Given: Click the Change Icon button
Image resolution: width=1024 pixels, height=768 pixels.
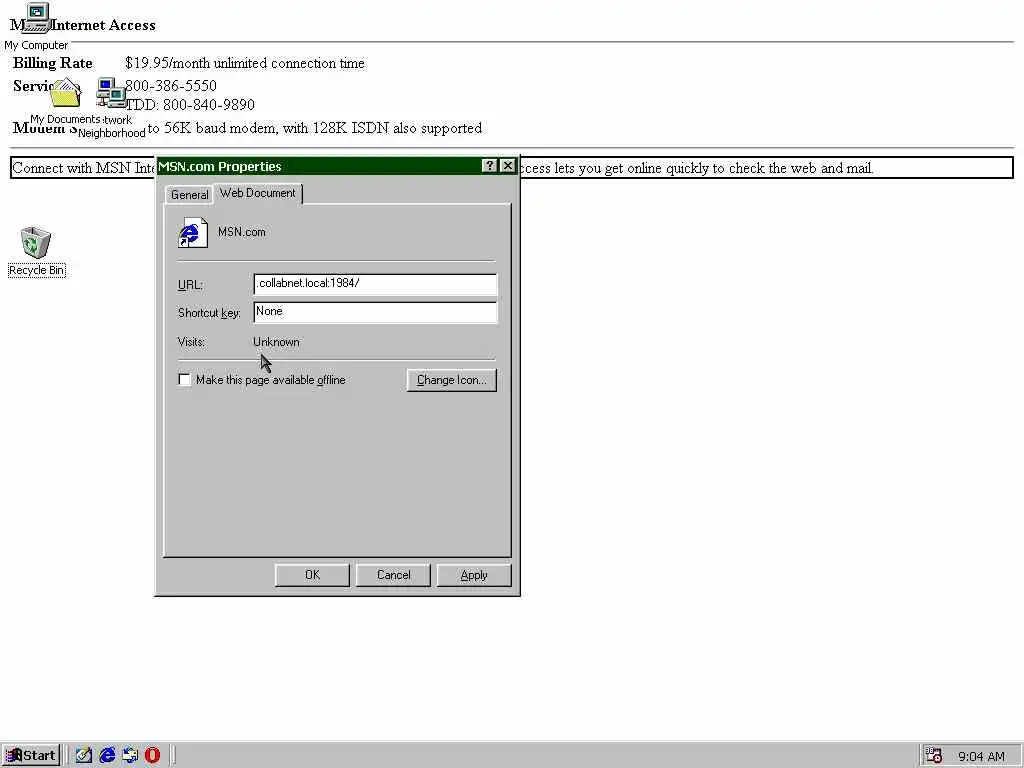Looking at the screenshot, I should 451,380.
